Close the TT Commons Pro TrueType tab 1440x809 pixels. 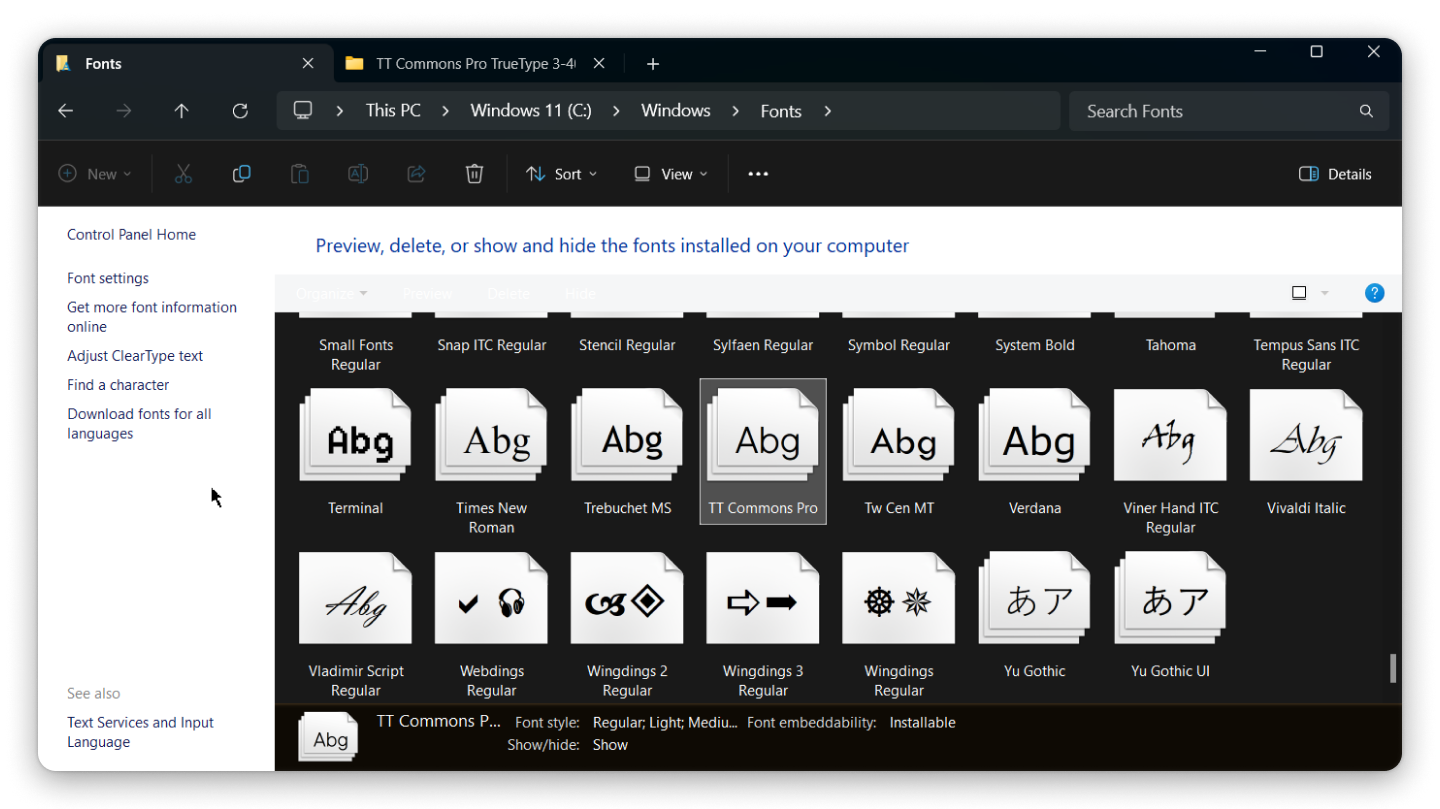(599, 63)
